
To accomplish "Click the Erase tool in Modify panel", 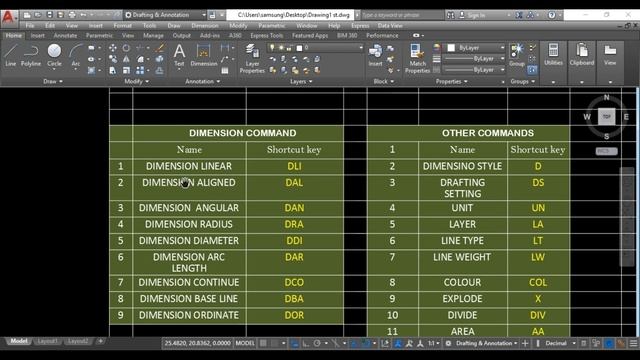I will coord(160,48).
